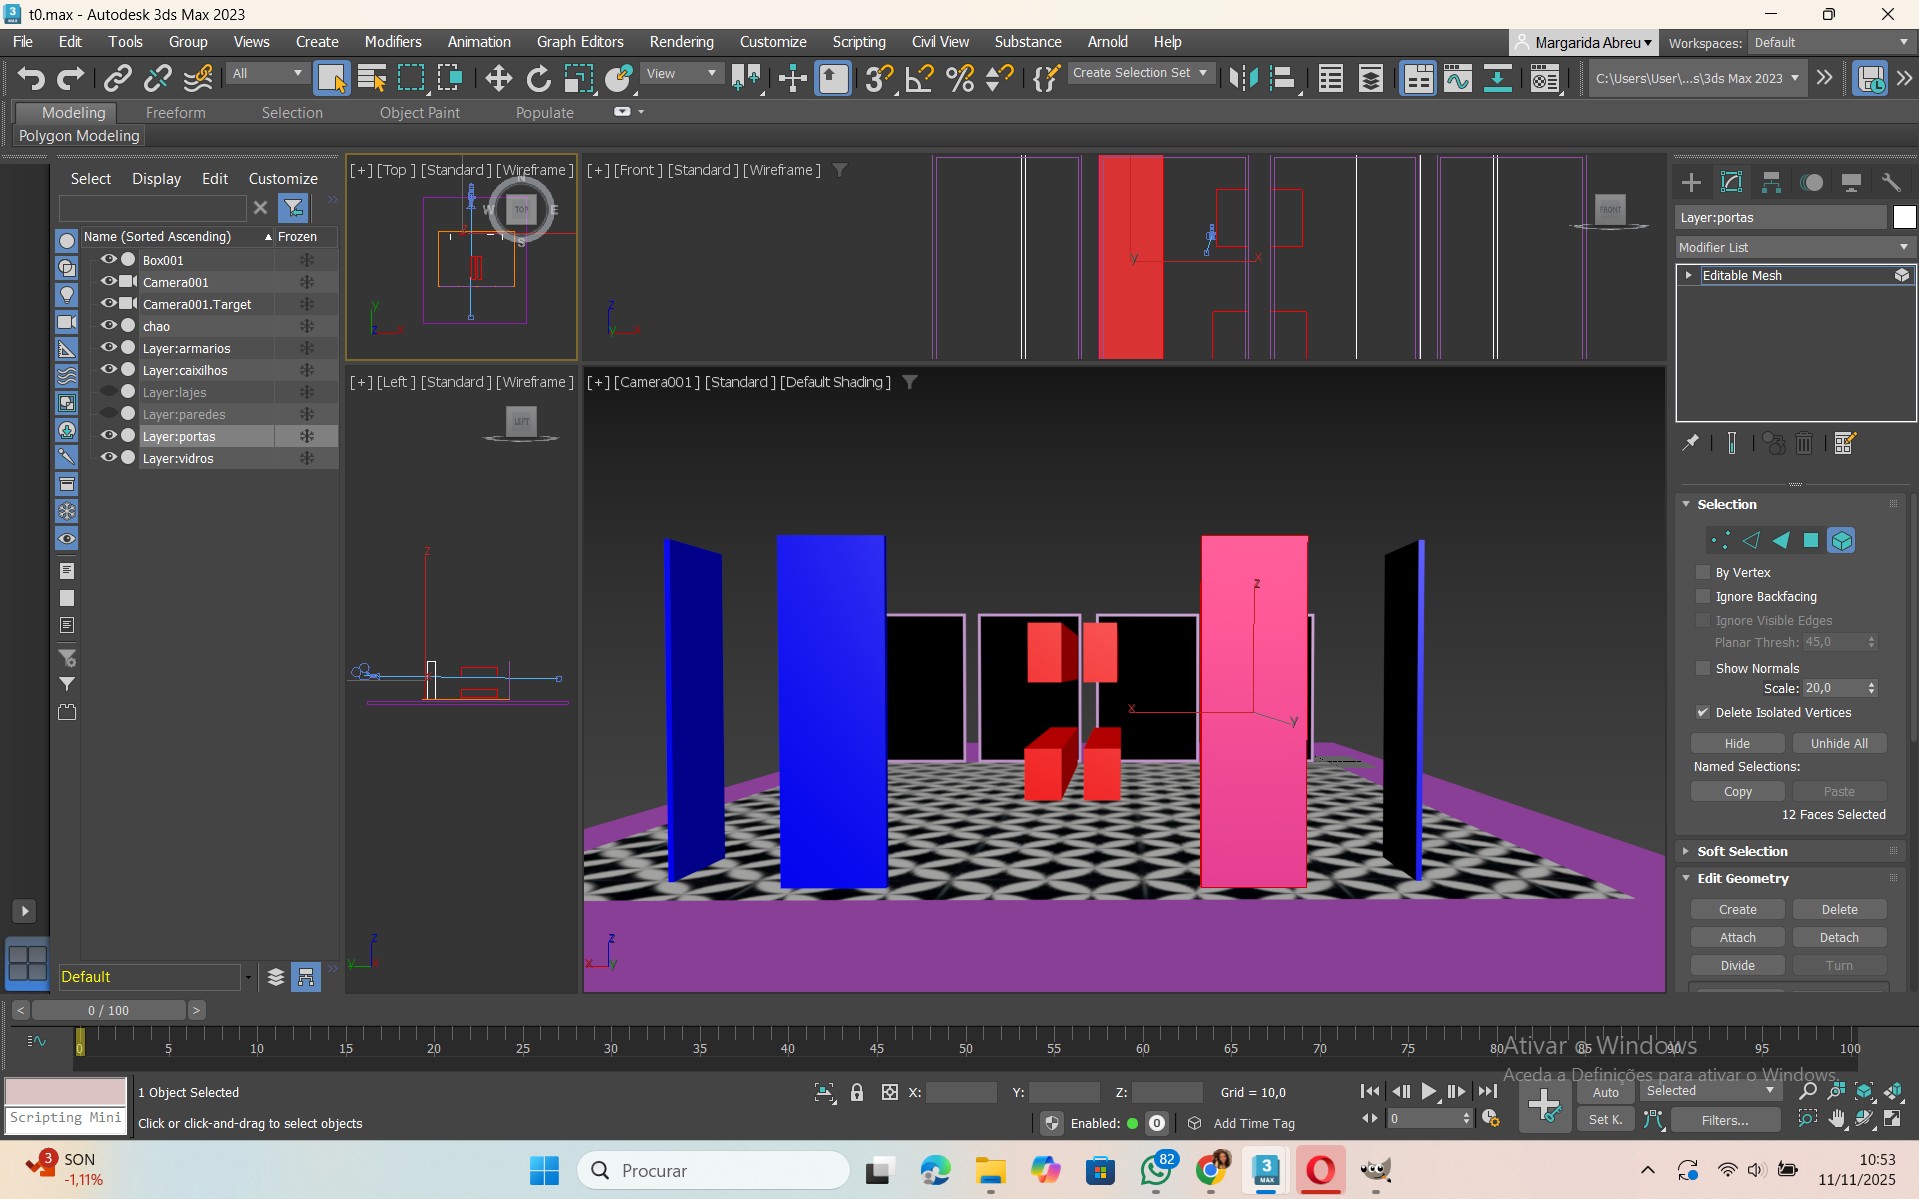Viewport: 1919px width, 1199px height.
Task: Open the Rendering menu
Action: pos(681,42)
